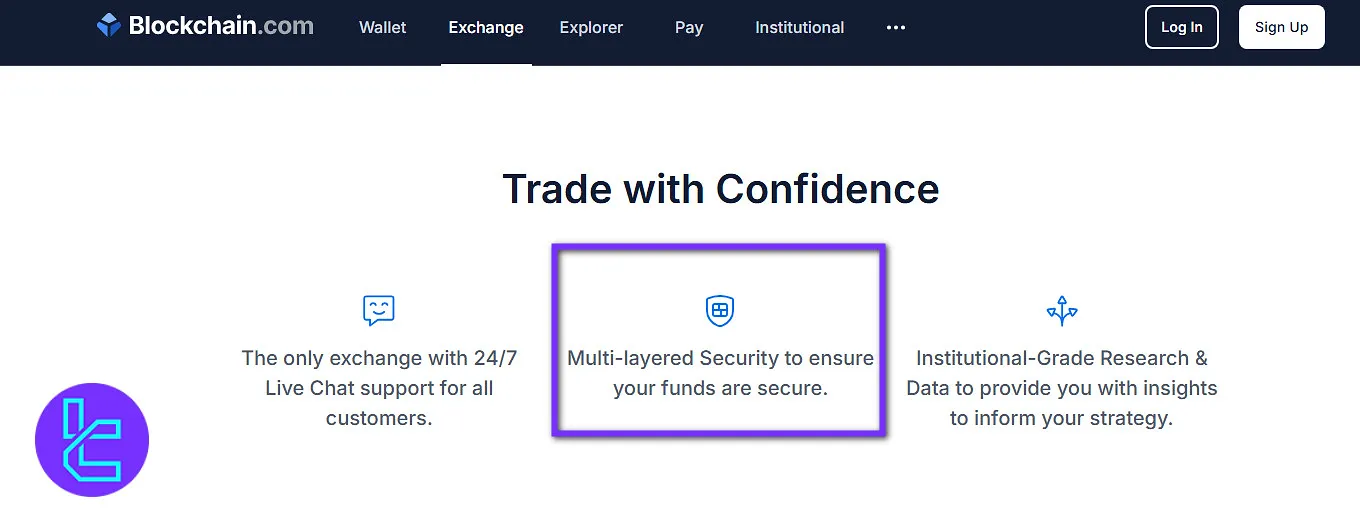
Task: Click the security shield icon
Action: pyautogui.click(x=720, y=311)
